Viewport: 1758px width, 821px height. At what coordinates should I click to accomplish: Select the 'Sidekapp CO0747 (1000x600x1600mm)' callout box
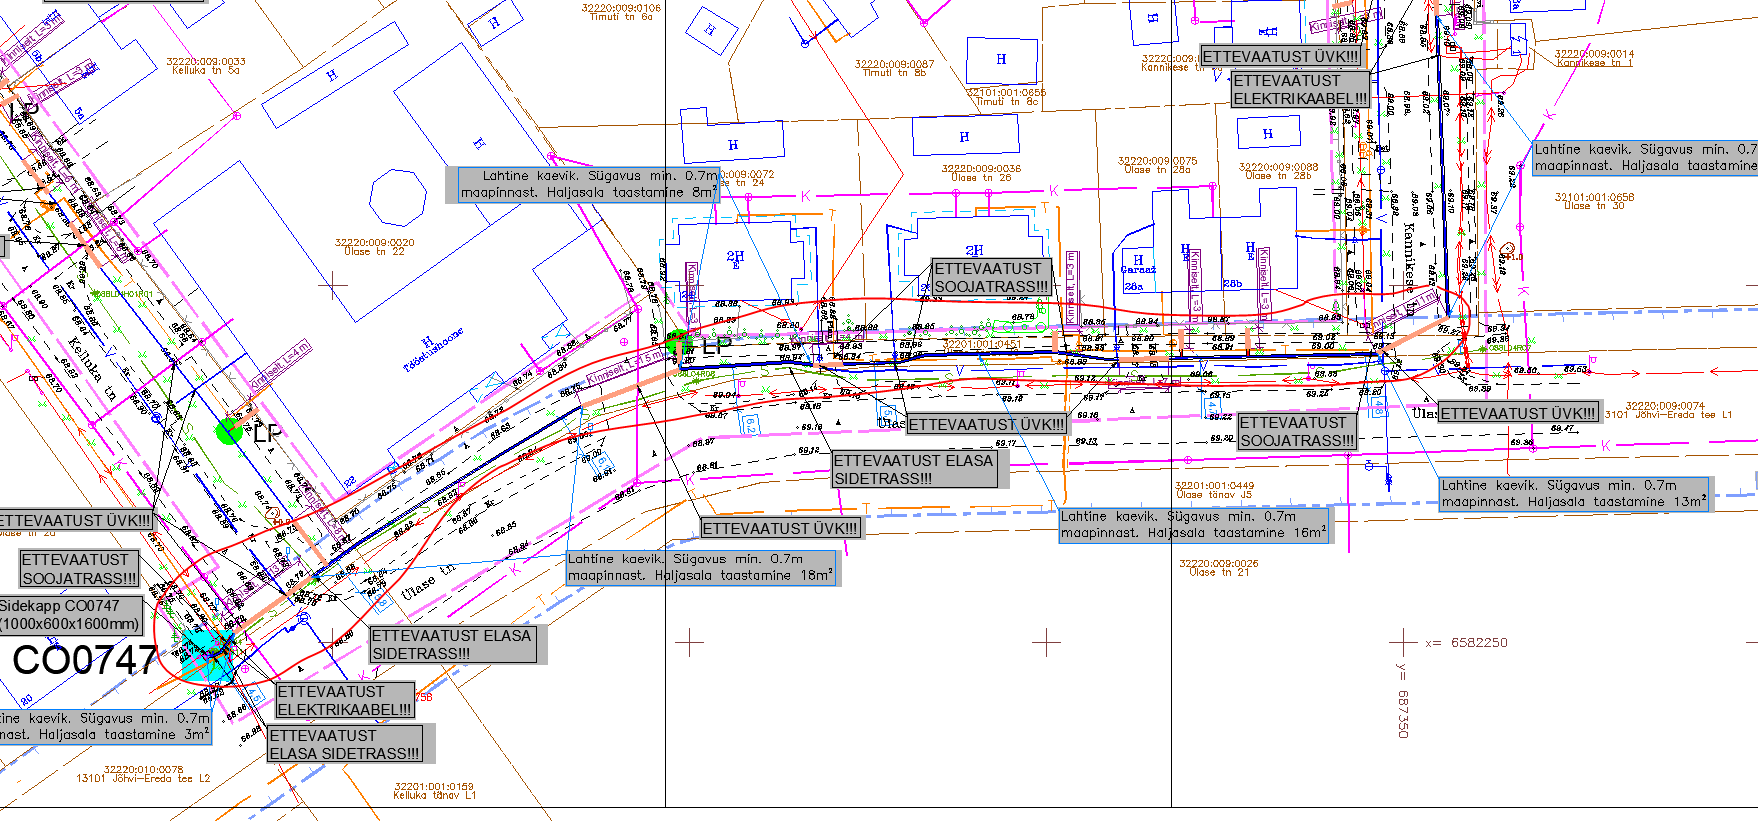coord(71,615)
